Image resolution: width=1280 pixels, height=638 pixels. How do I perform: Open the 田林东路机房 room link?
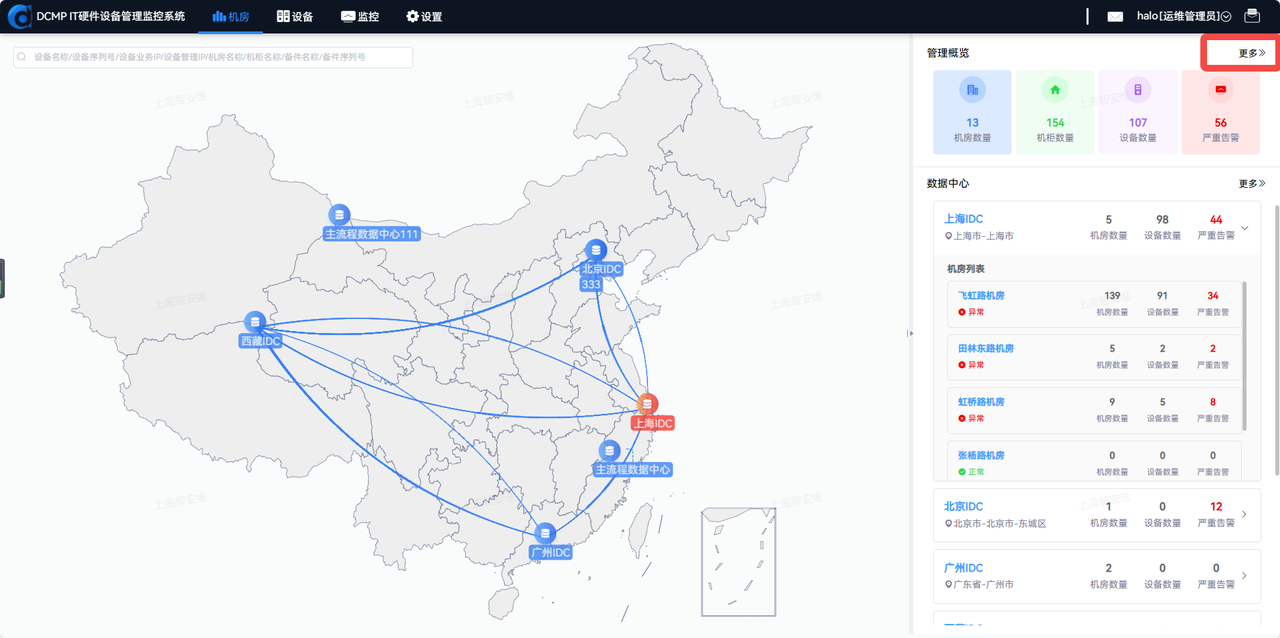pos(986,349)
